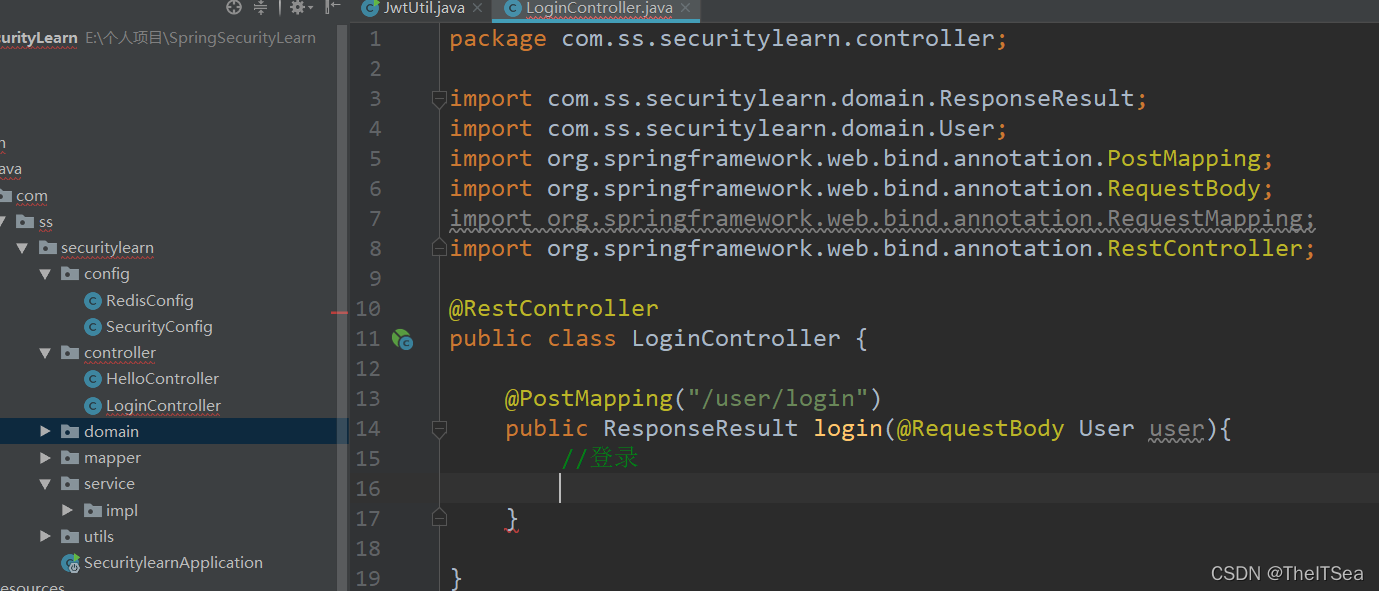Click the "/user/login" string literal

click(779, 398)
